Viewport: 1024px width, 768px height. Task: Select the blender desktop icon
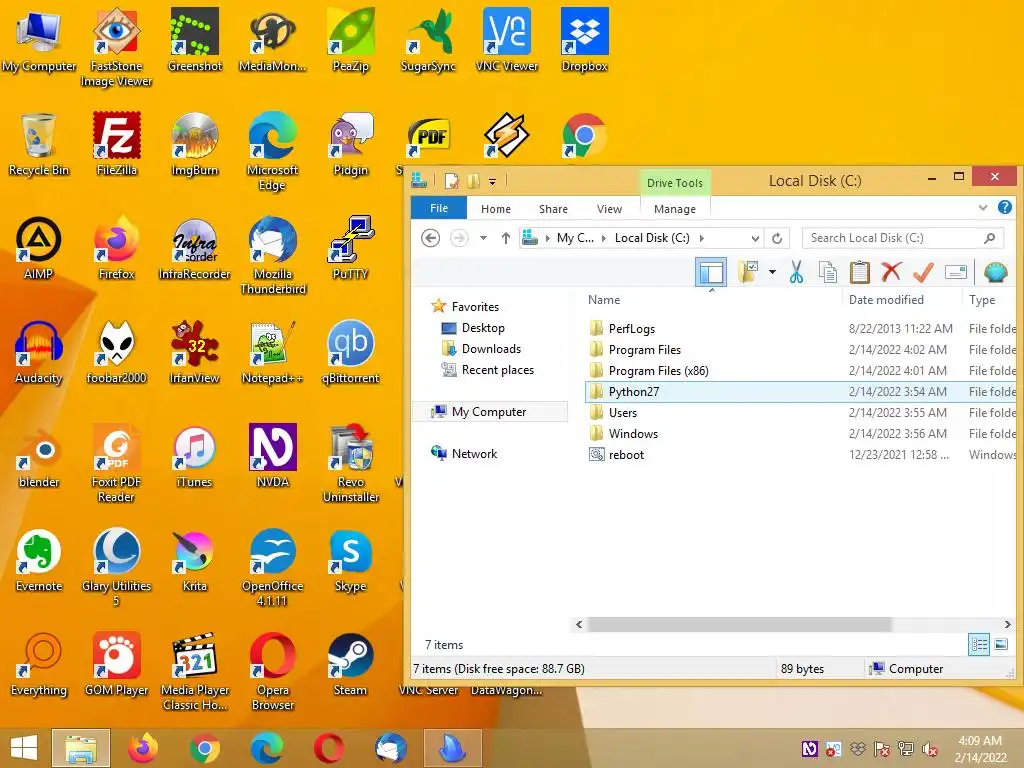(x=38, y=456)
